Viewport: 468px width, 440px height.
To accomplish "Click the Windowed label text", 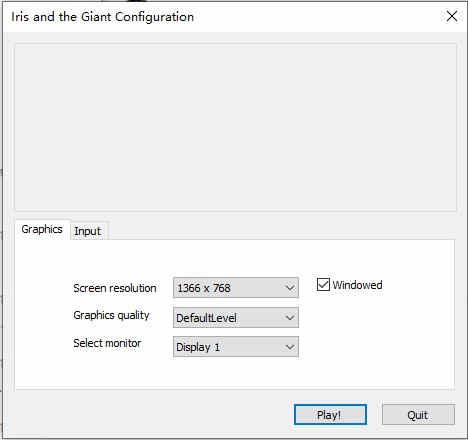I will pos(357,285).
